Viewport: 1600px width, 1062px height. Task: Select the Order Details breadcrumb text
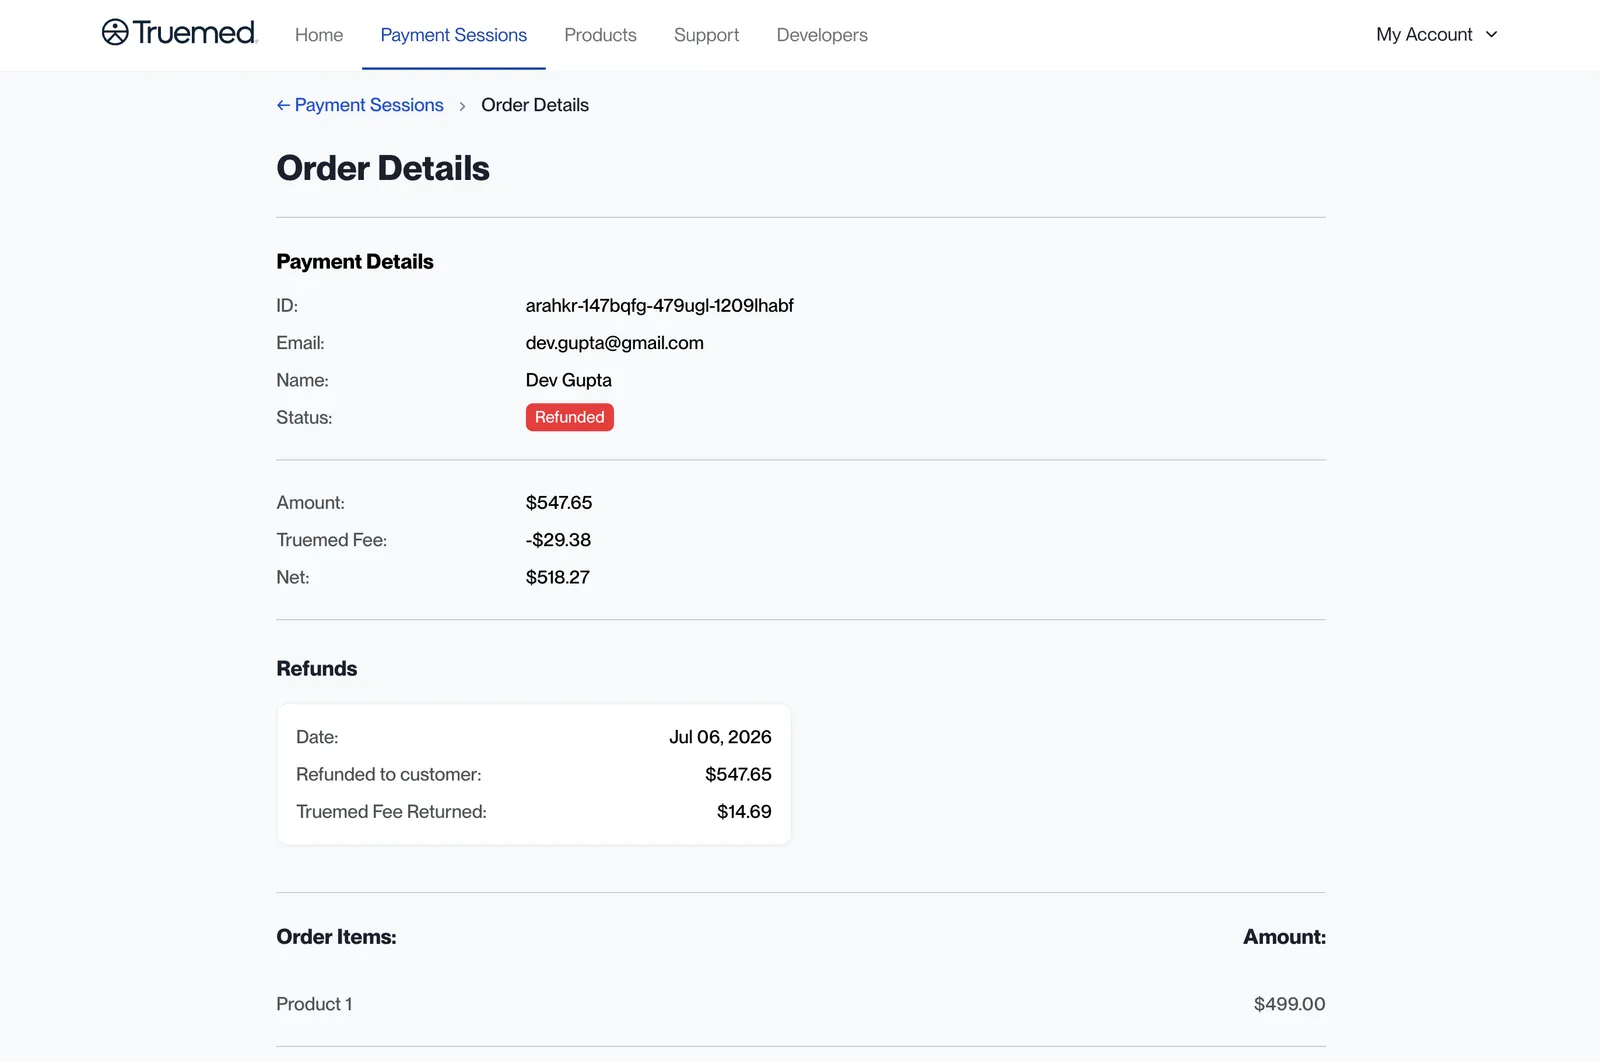tap(535, 105)
